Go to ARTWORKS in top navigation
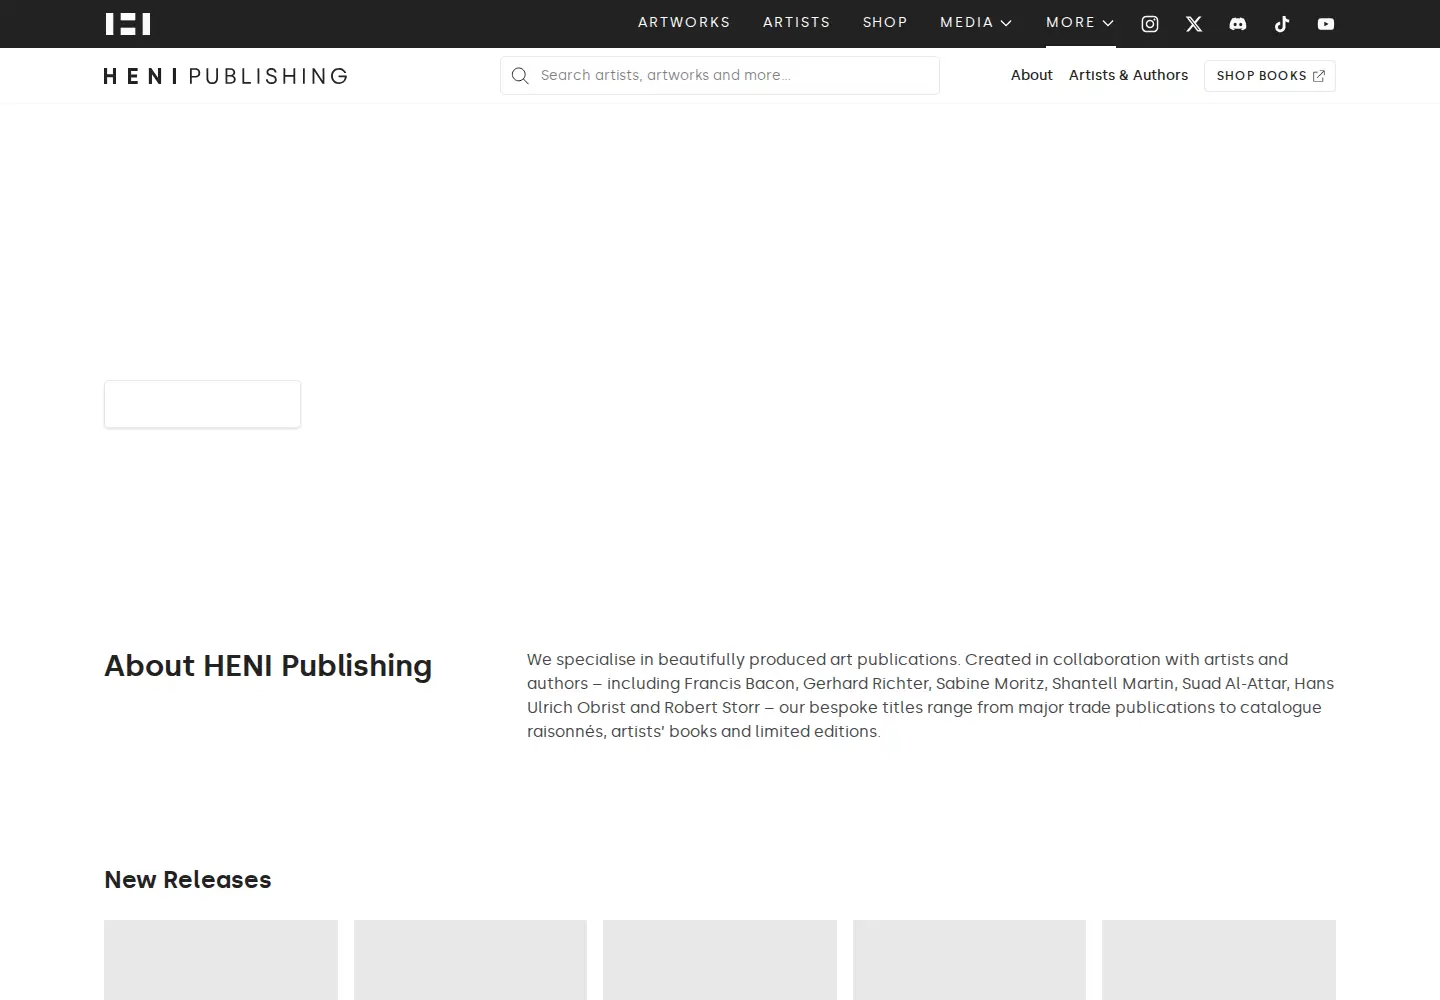The width and height of the screenshot is (1440, 1000). point(684,22)
